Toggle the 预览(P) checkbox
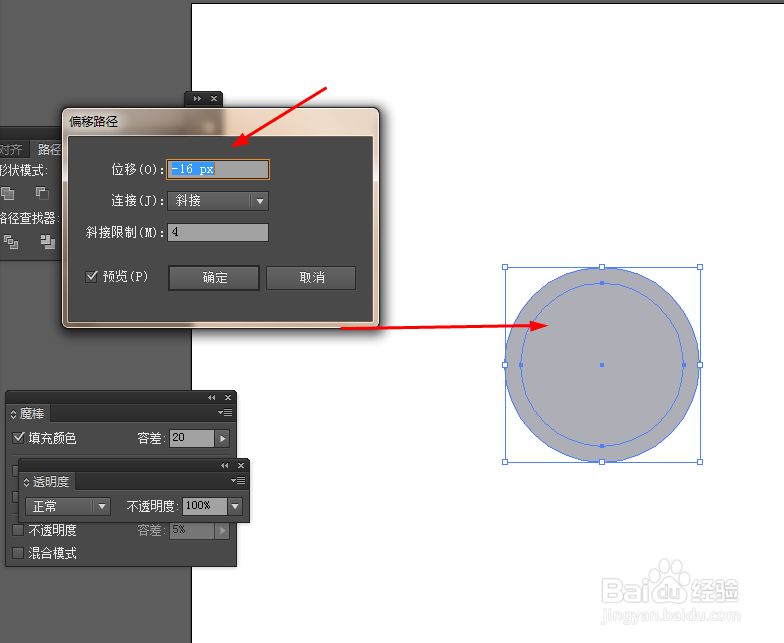 click(x=91, y=276)
